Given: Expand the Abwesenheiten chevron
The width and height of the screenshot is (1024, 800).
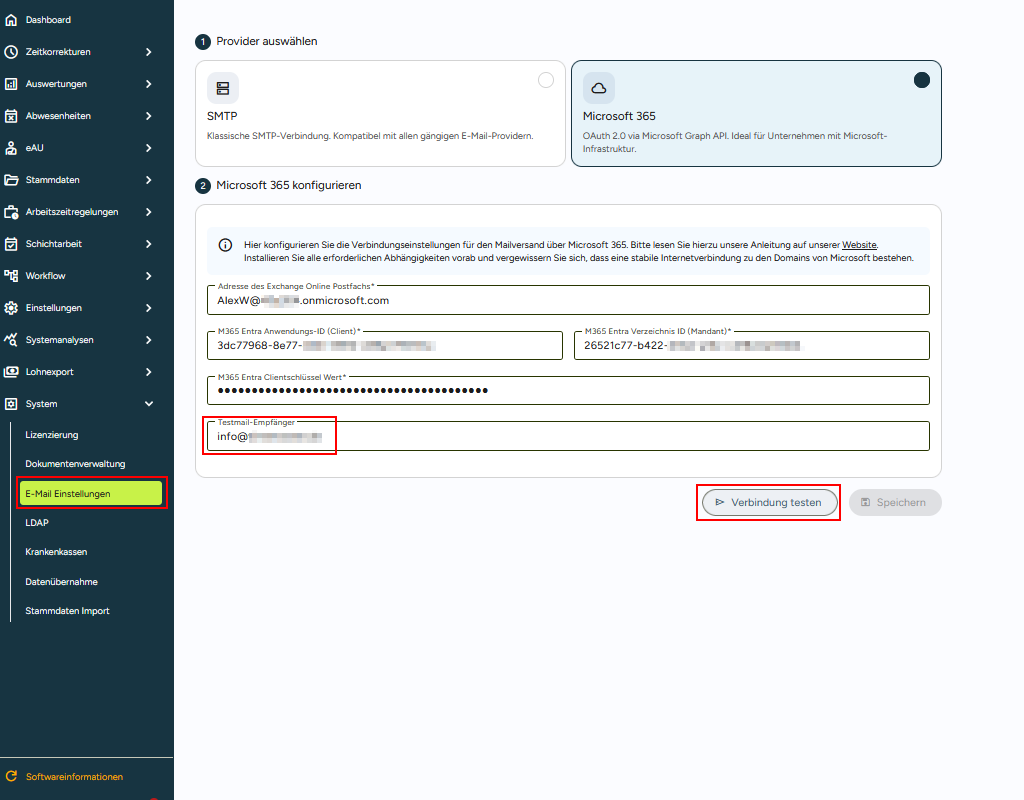Looking at the screenshot, I should pyautogui.click(x=149, y=116).
